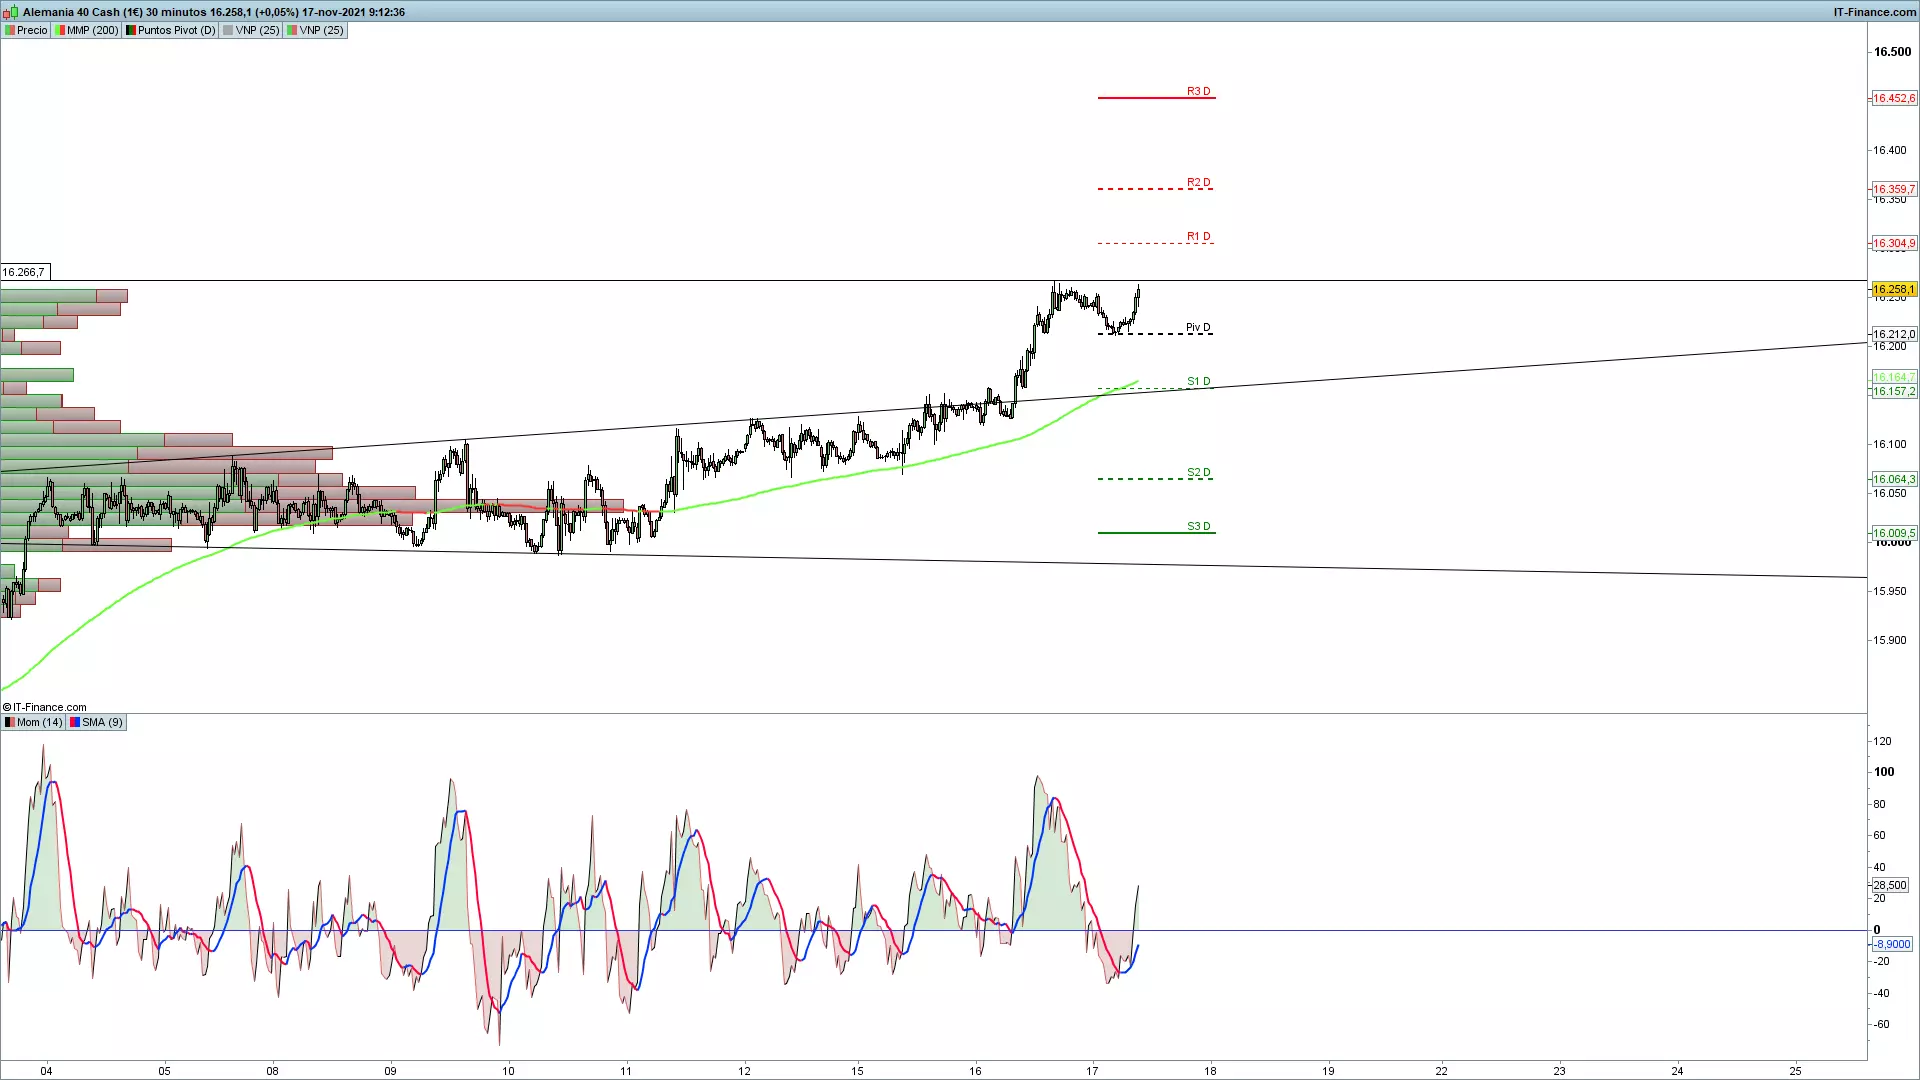Open the Mom (14) indicator settings
This screenshot has width=1920, height=1080.
point(34,722)
